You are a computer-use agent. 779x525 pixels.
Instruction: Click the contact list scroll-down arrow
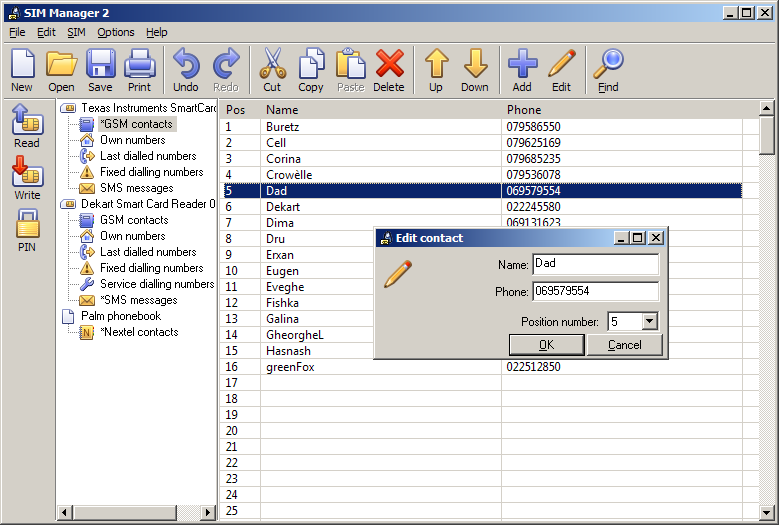click(767, 512)
